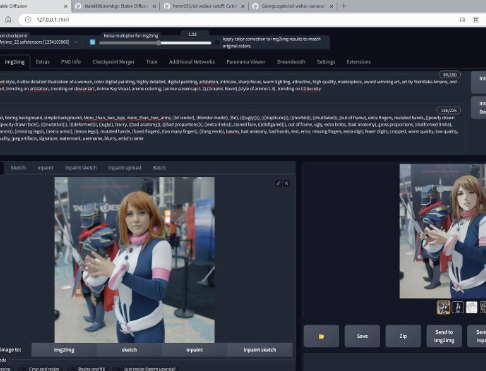Open the Additional Networks tab
Screen dimensions: 486x371
pos(192,62)
